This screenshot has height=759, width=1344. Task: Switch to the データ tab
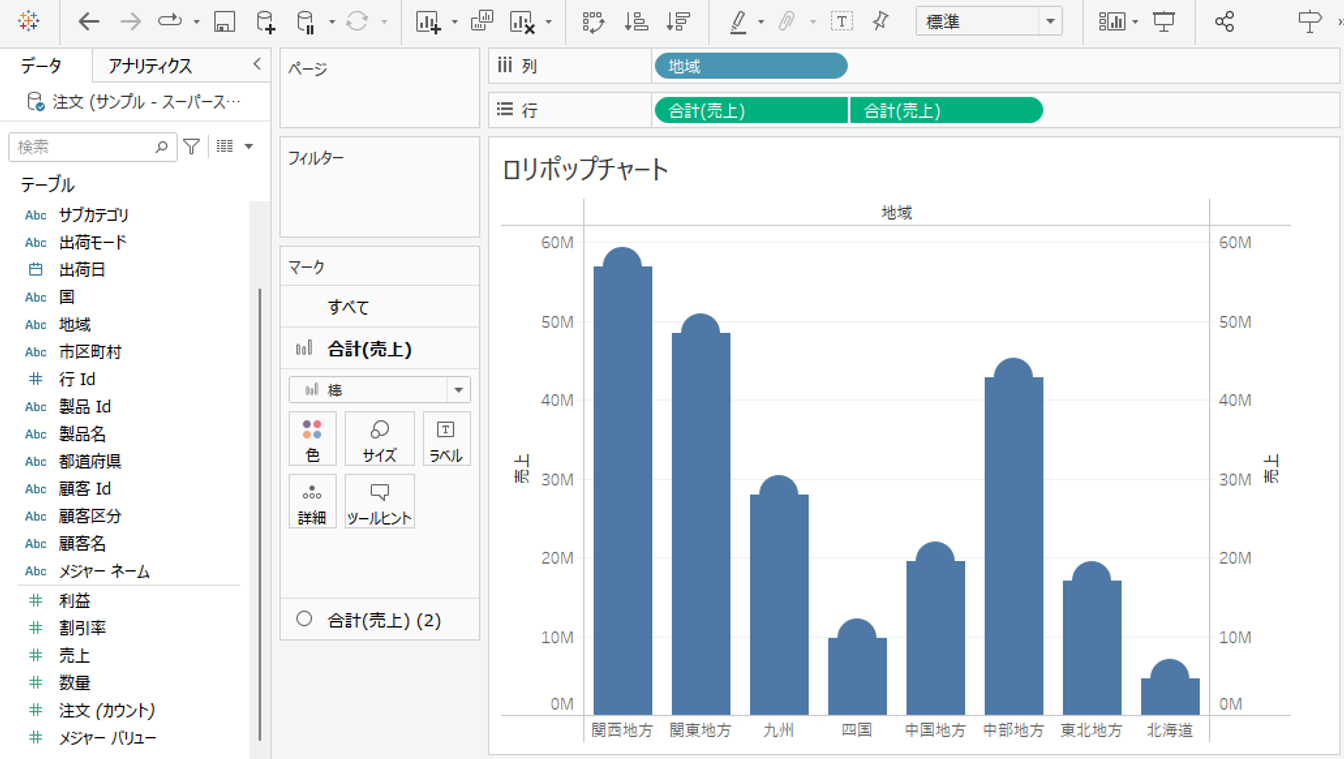pos(41,66)
